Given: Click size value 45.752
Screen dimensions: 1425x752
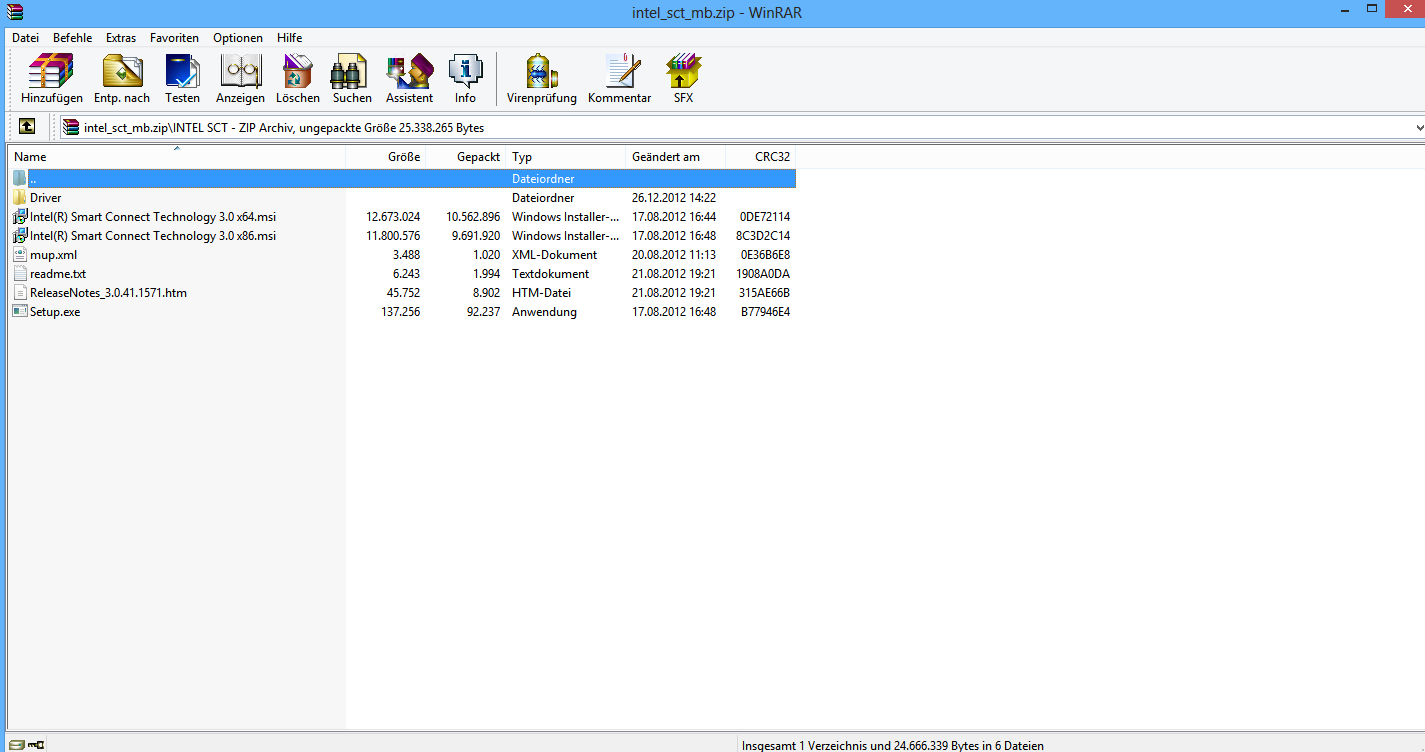Looking at the screenshot, I should pos(403,292).
